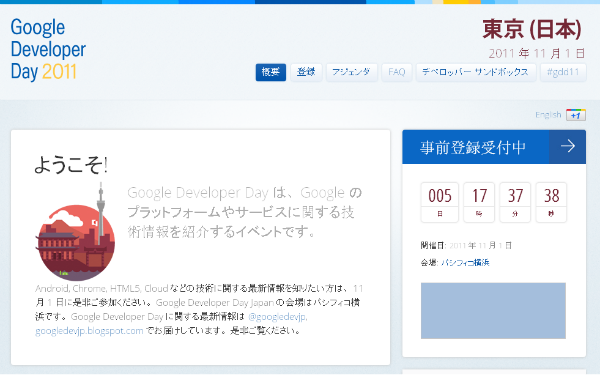The image size is (600, 375).
Task: Click the countdown seconds box 38
Action: point(551,202)
